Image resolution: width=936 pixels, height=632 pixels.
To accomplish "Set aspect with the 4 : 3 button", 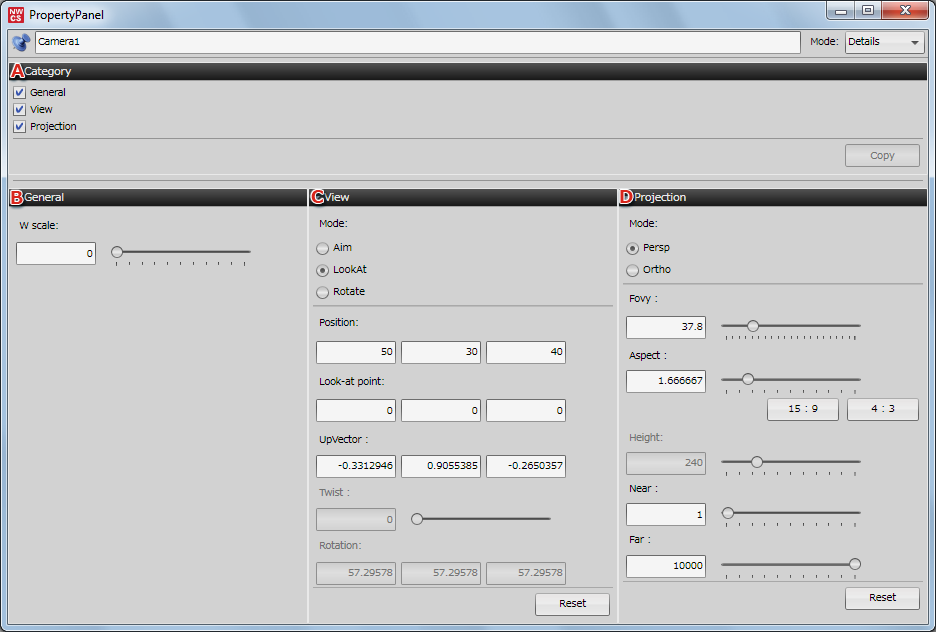I will tap(882, 410).
